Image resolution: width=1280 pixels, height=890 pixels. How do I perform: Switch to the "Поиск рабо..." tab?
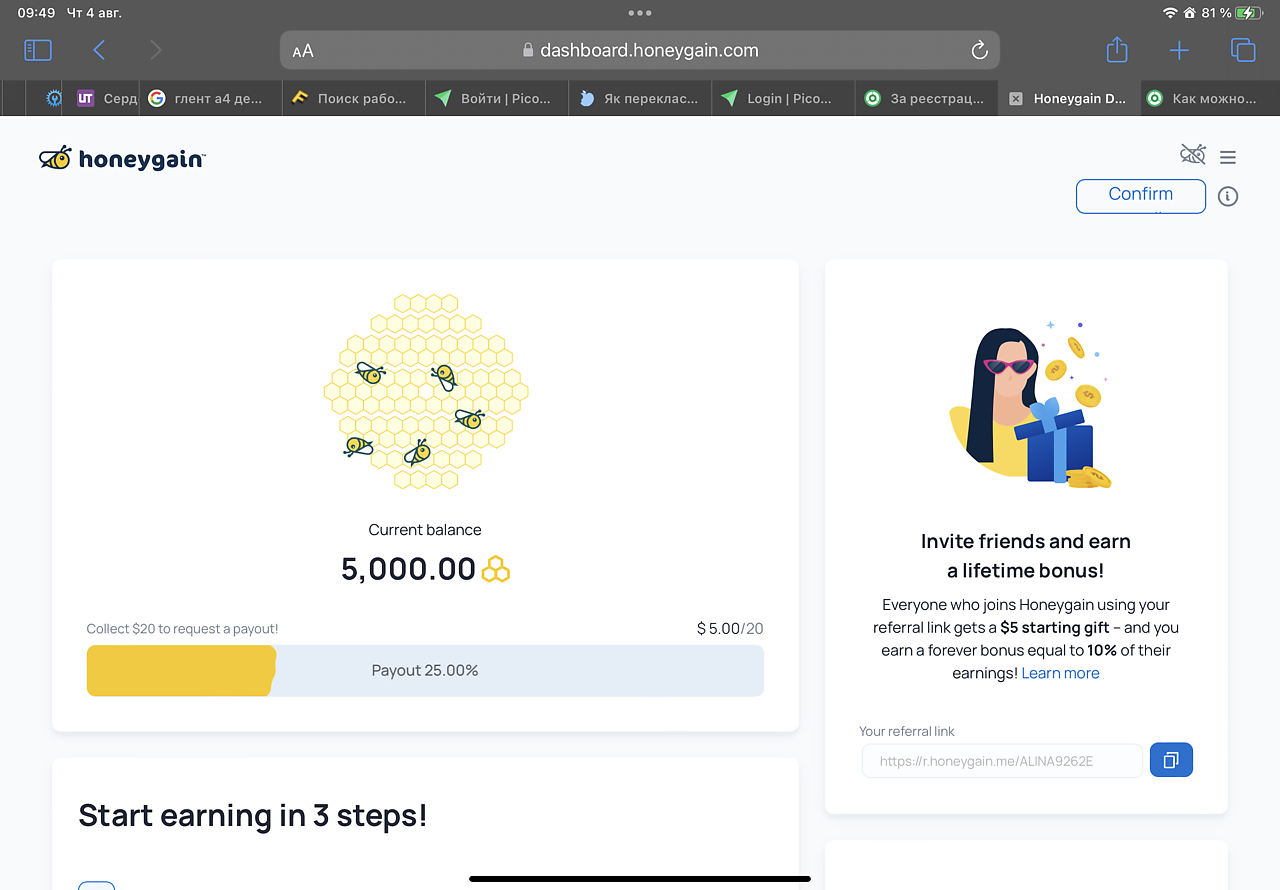coord(352,99)
